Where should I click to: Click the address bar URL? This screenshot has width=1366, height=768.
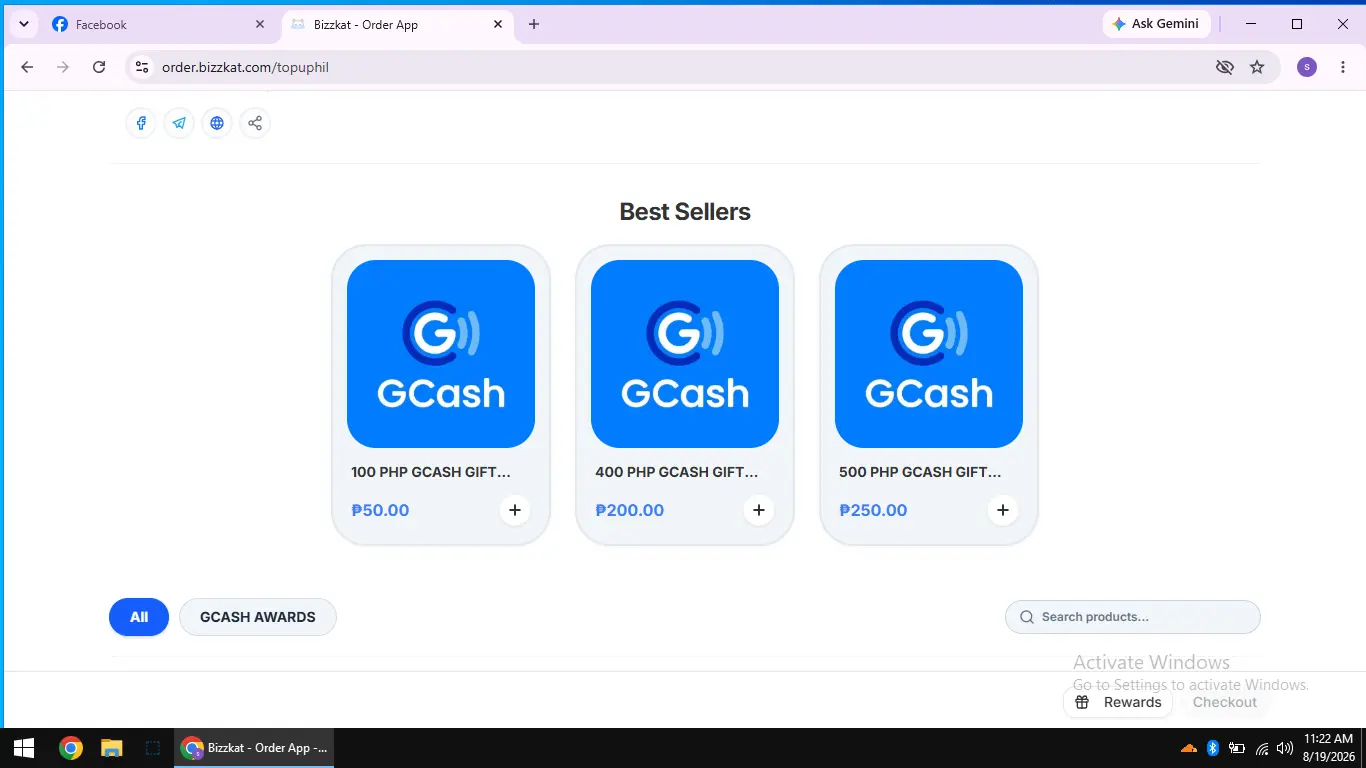(x=245, y=67)
